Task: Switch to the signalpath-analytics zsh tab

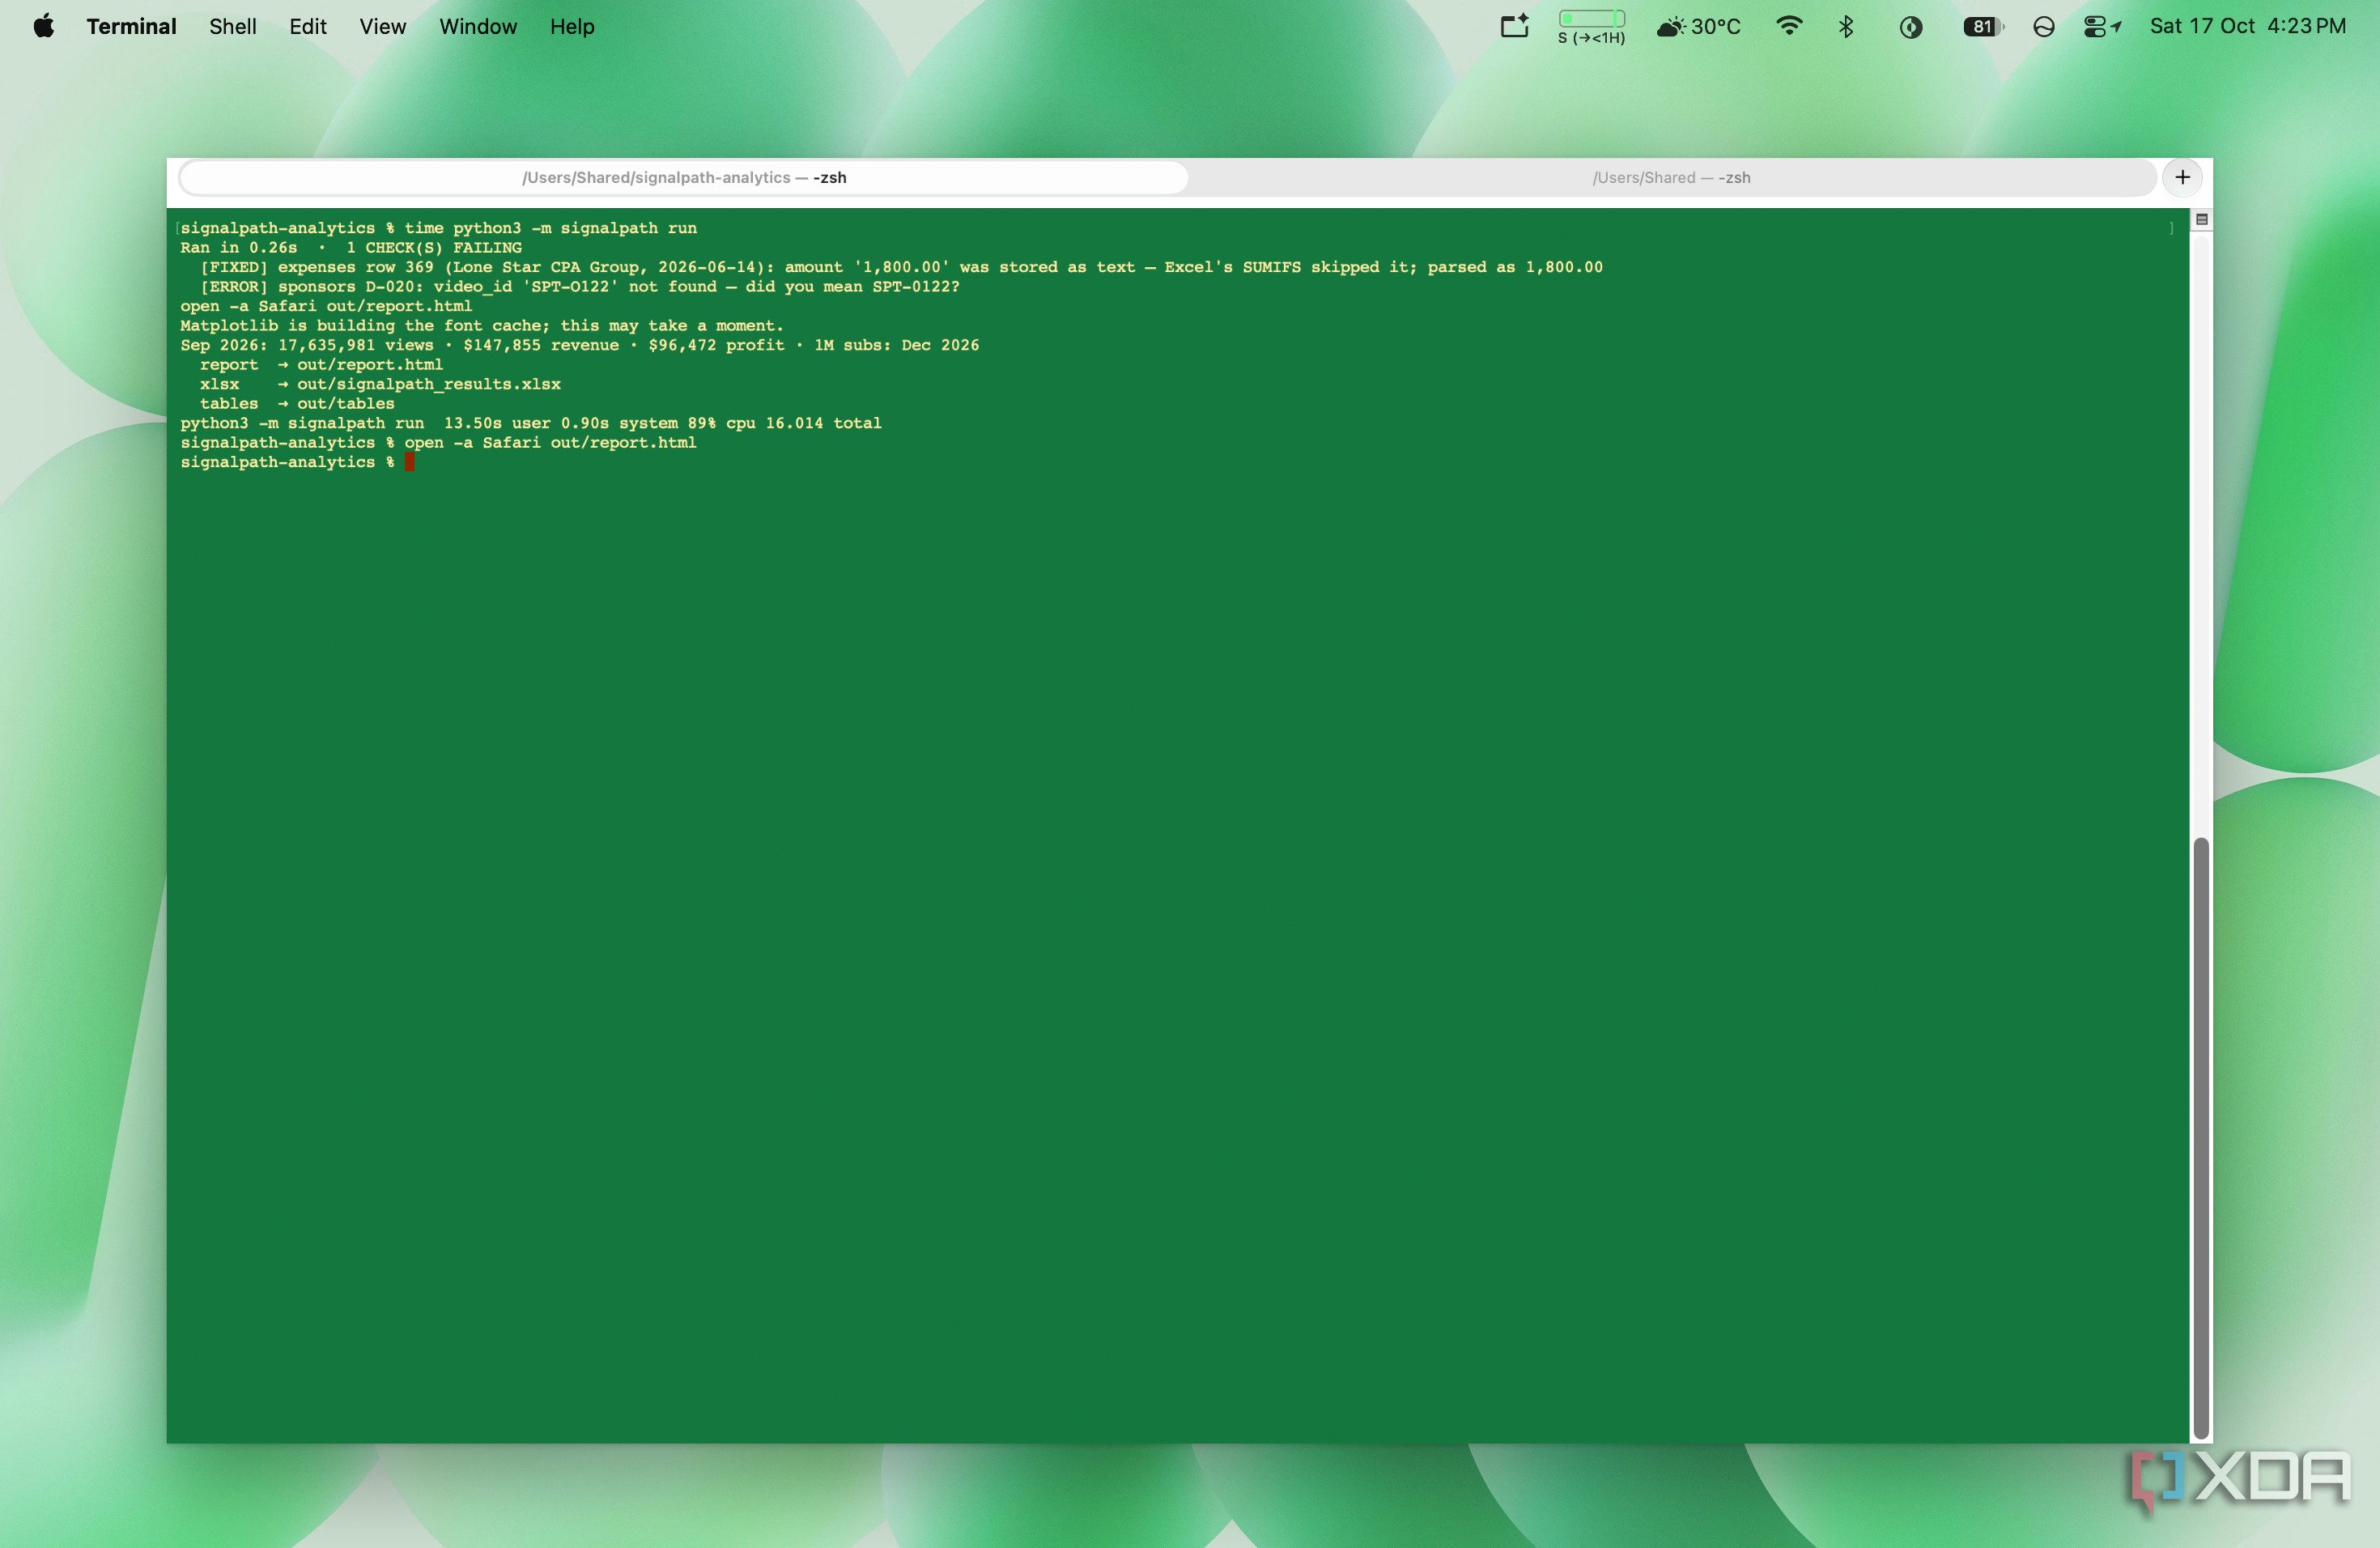Action: pos(684,178)
